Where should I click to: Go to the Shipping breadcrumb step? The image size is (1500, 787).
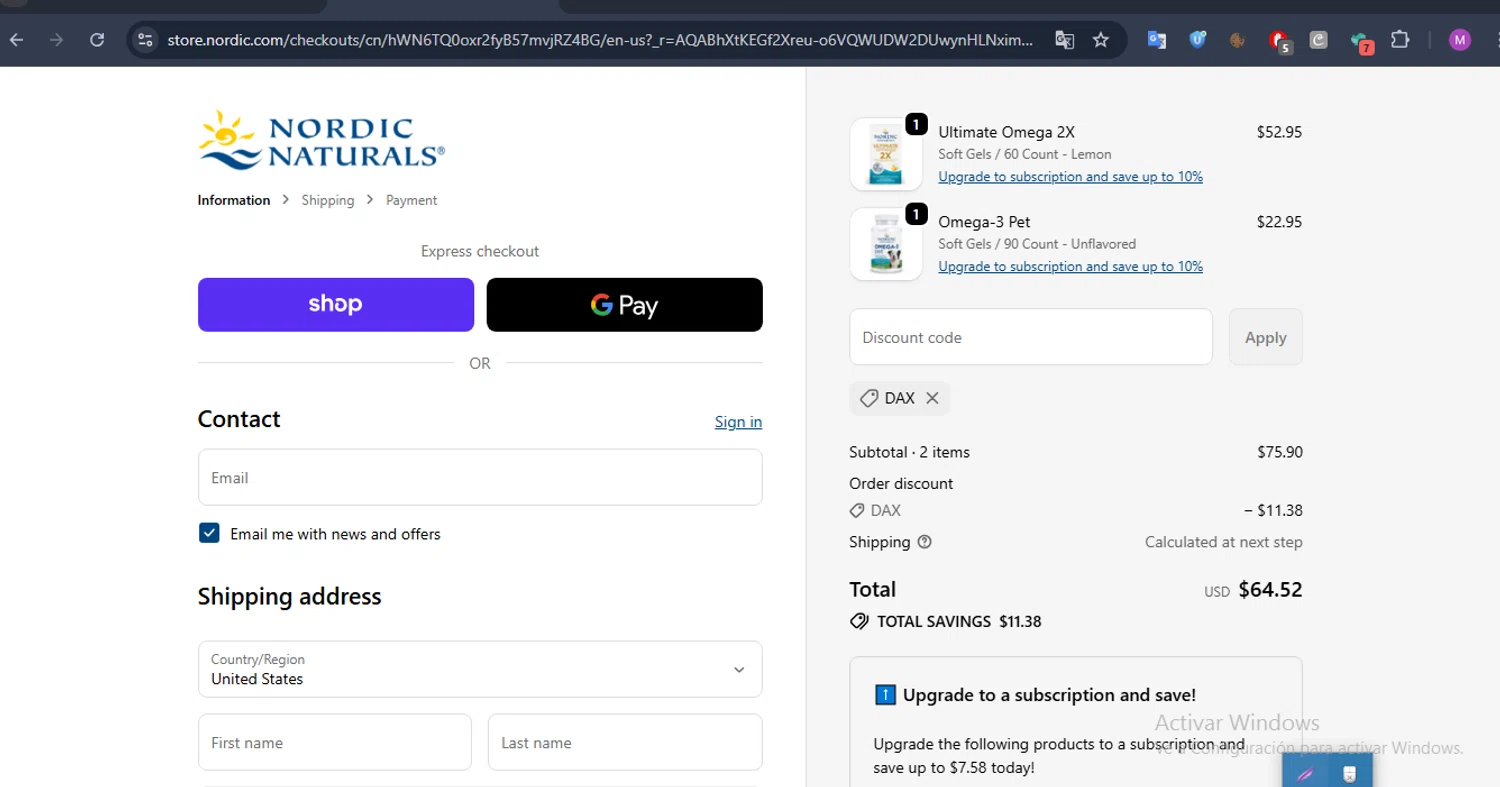[328, 200]
